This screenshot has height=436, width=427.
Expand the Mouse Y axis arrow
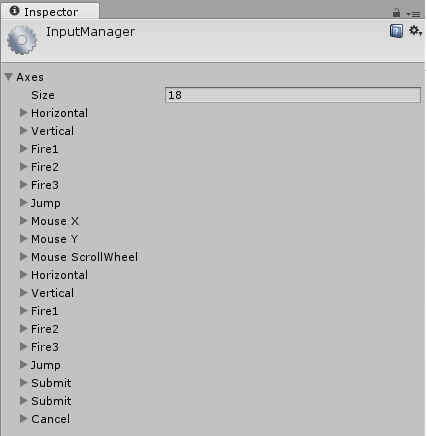tap(23, 239)
